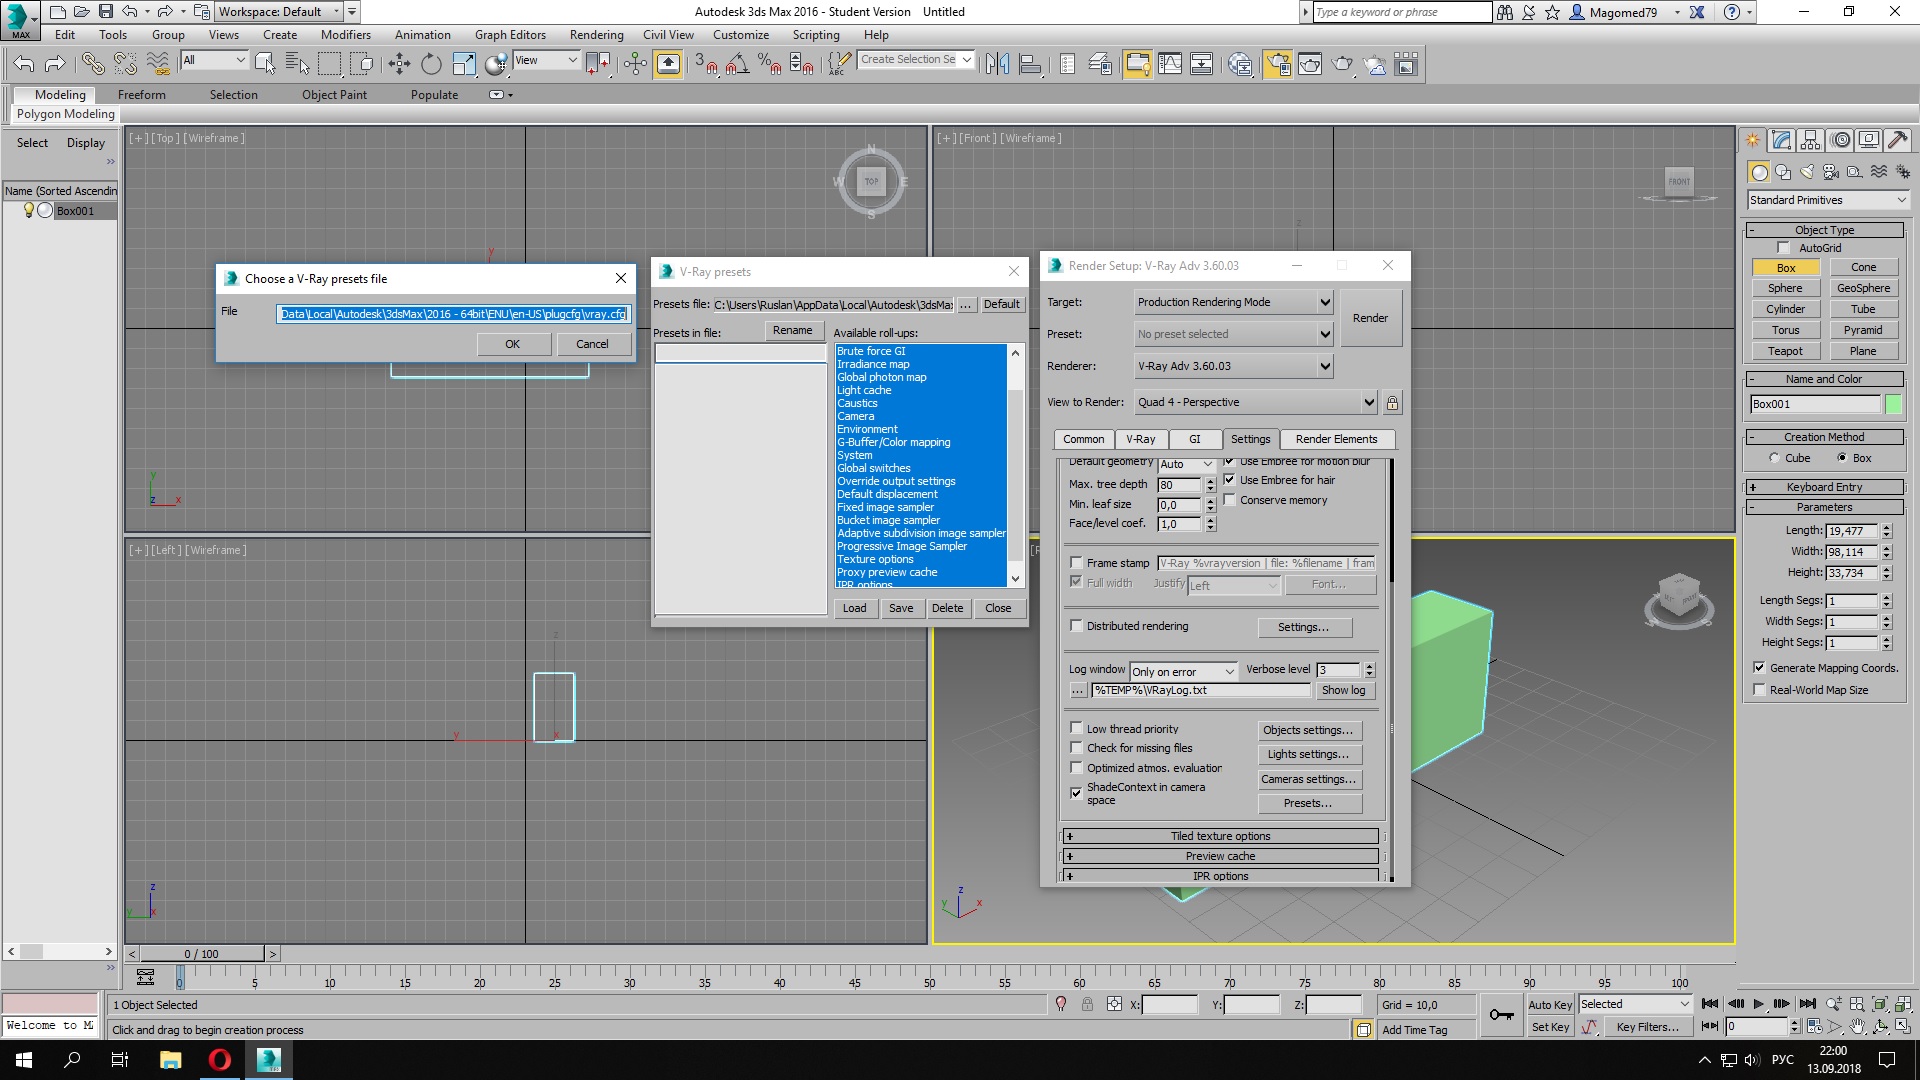1920x1080 pixels.
Task: Click the Zoom Extents tool icon
Action: click(x=1880, y=1005)
